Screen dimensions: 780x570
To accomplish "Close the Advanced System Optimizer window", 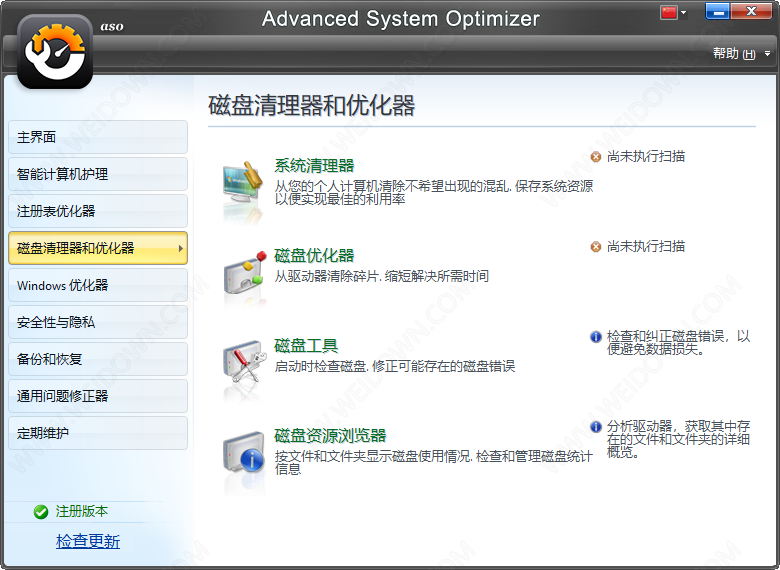I will [751, 11].
